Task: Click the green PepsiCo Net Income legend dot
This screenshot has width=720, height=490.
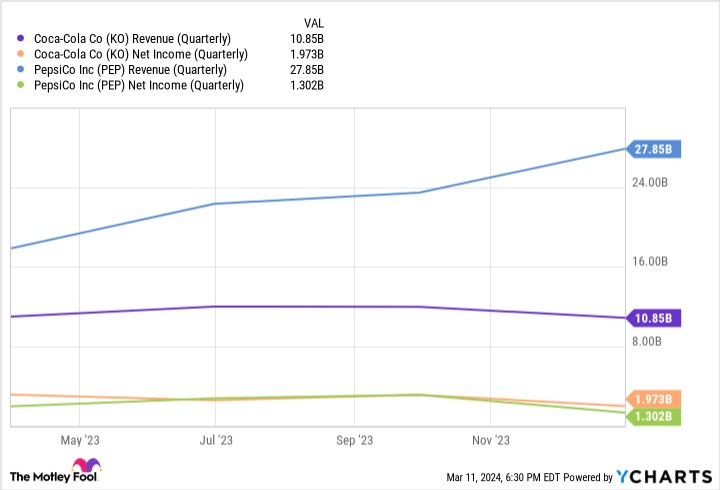Action: pyautogui.click(x=22, y=86)
